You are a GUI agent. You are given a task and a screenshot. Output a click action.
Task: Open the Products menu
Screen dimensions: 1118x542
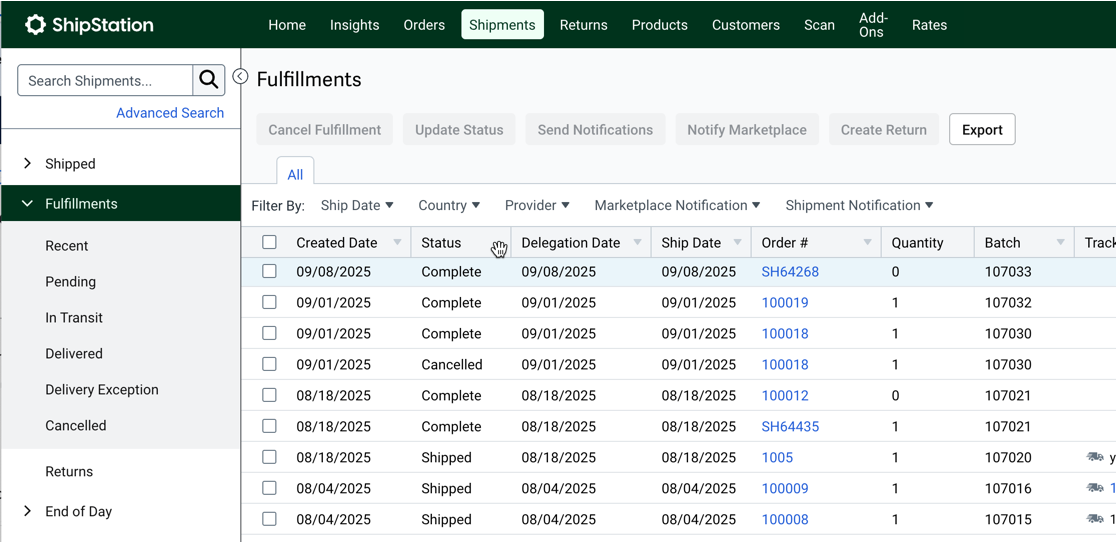coord(660,25)
